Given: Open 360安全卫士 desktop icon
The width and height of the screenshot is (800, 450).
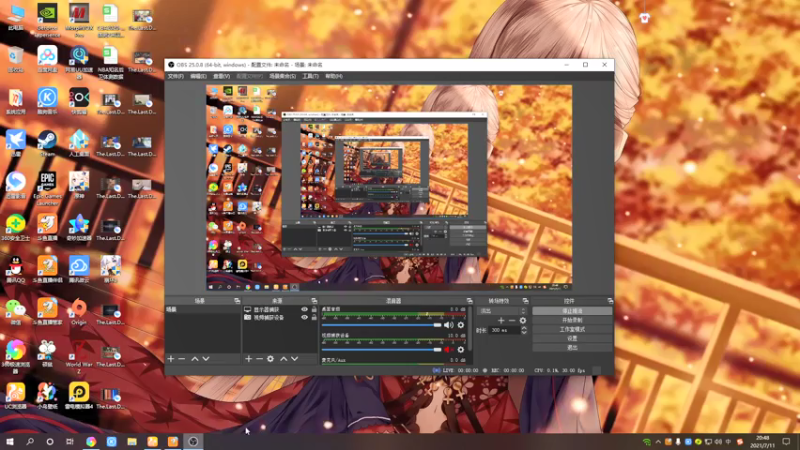Looking at the screenshot, I should click(x=16, y=228).
